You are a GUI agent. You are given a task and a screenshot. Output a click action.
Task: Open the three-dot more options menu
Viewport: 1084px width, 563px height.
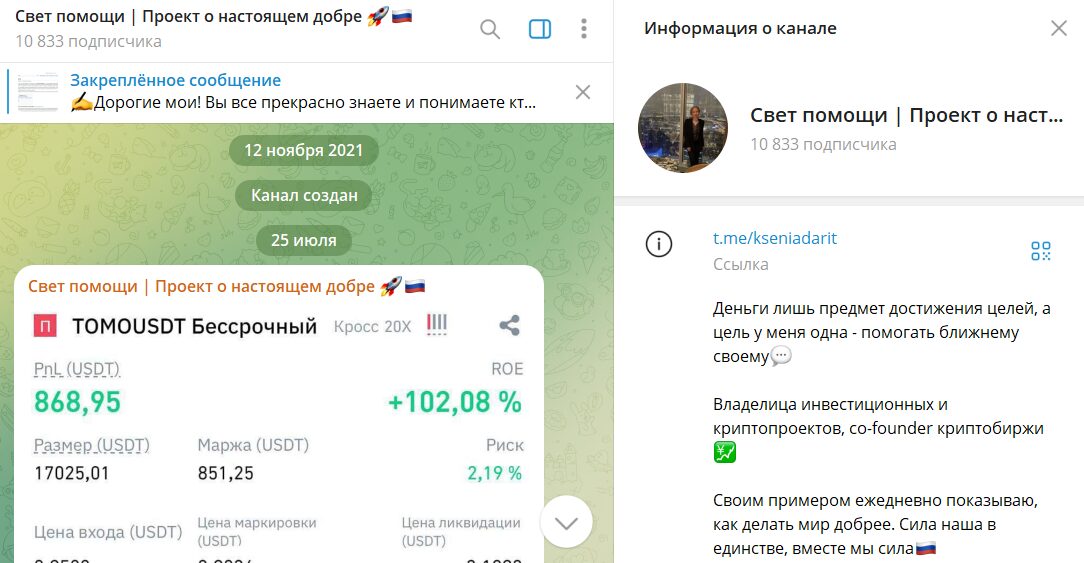click(584, 28)
